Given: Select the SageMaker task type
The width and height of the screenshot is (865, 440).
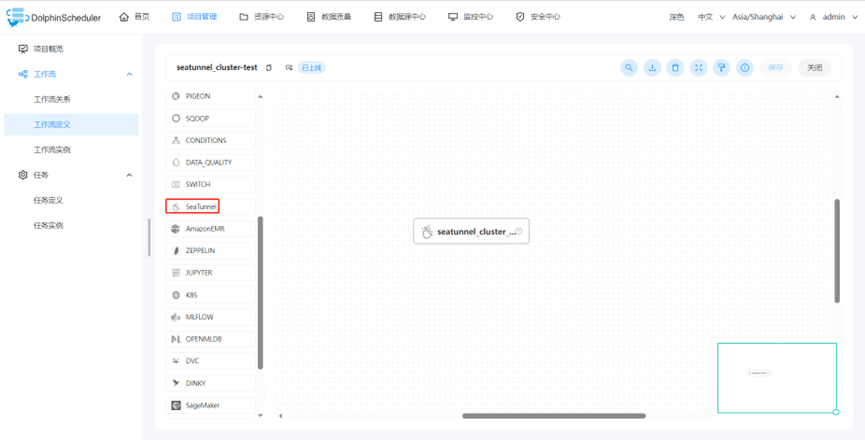Looking at the screenshot, I should [x=211, y=405].
